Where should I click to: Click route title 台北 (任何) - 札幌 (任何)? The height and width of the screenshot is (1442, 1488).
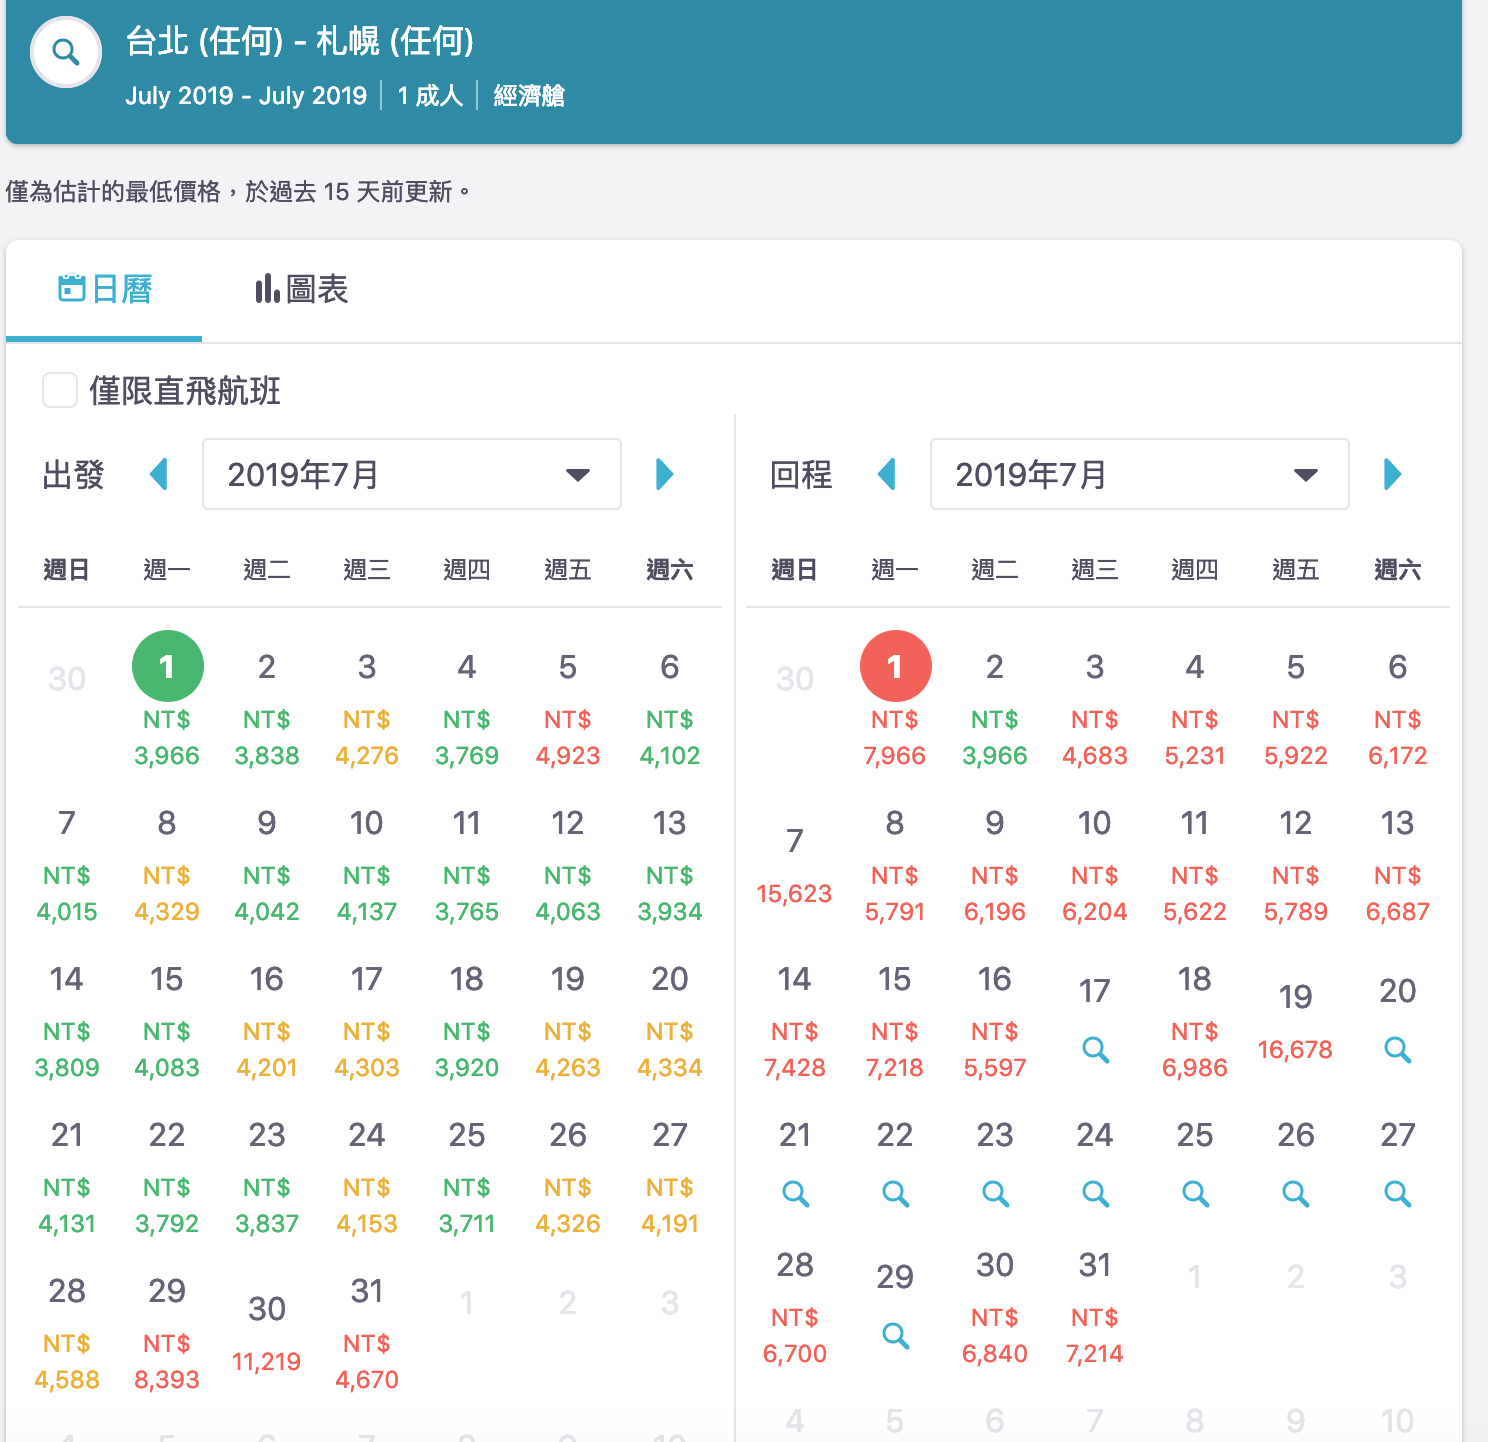coord(300,41)
